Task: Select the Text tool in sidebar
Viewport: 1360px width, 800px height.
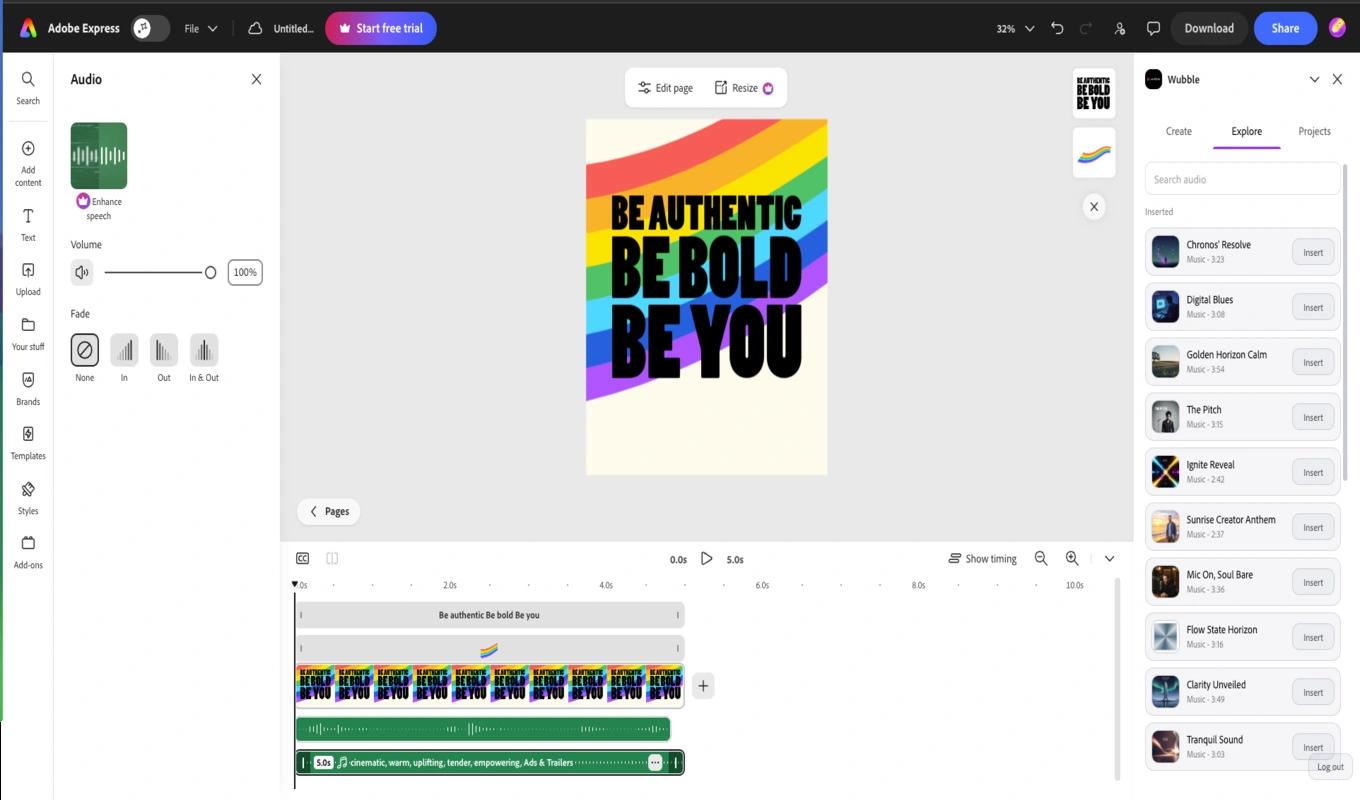Action: (28, 225)
